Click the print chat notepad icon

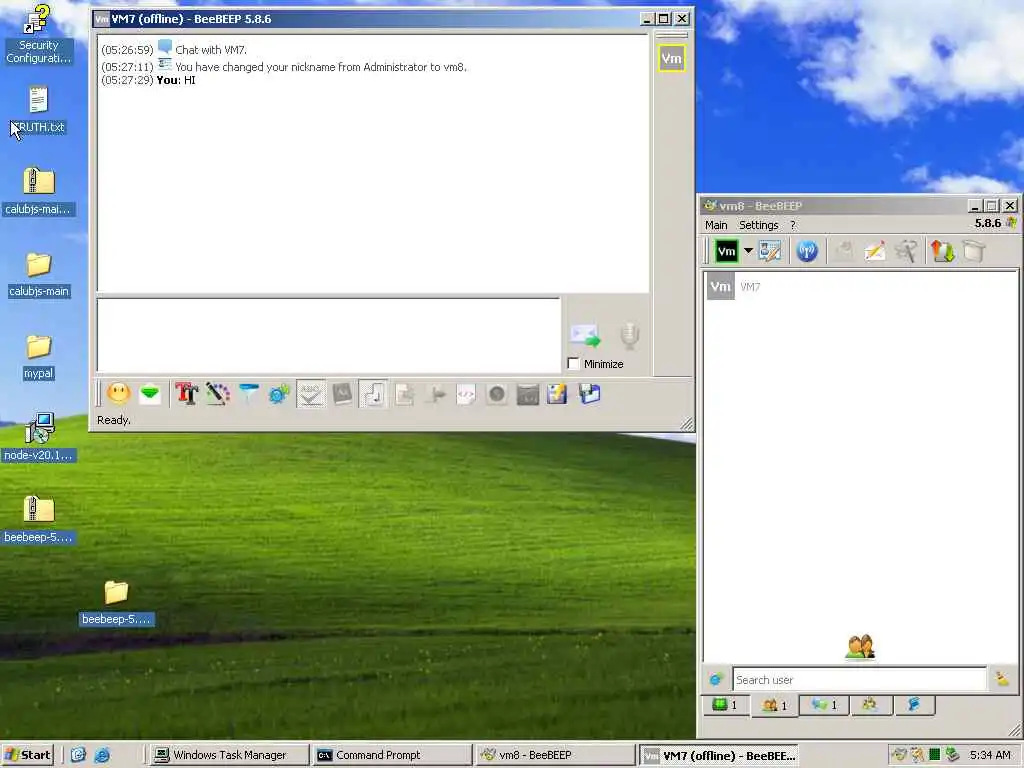(x=558, y=394)
